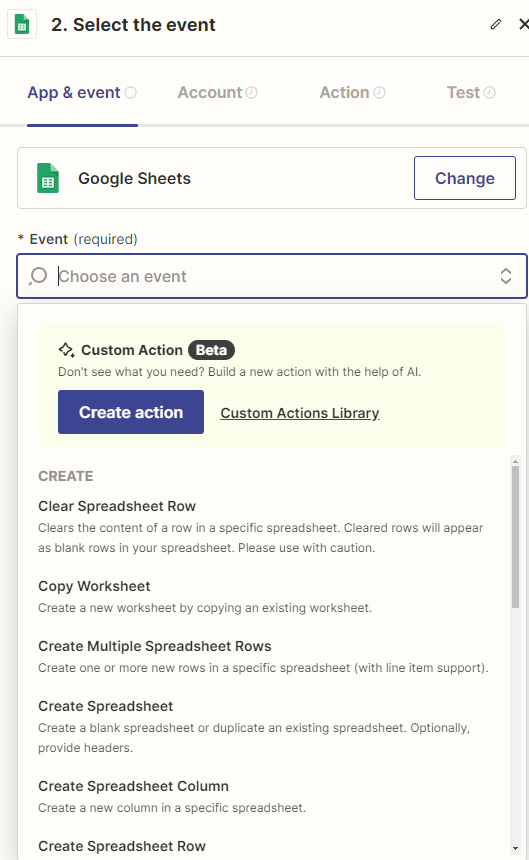
Task: Click the Account tab clock status icon
Action: (251, 92)
